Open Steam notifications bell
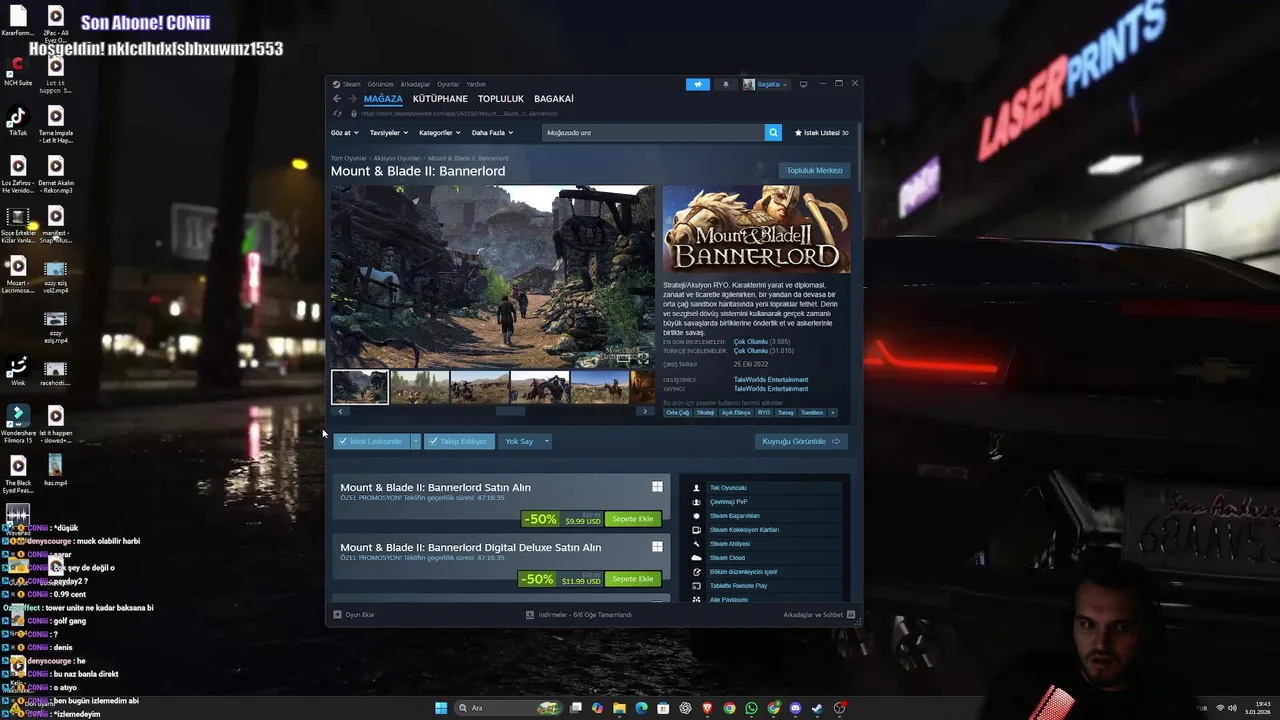The width and height of the screenshot is (1280, 720). [x=726, y=84]
